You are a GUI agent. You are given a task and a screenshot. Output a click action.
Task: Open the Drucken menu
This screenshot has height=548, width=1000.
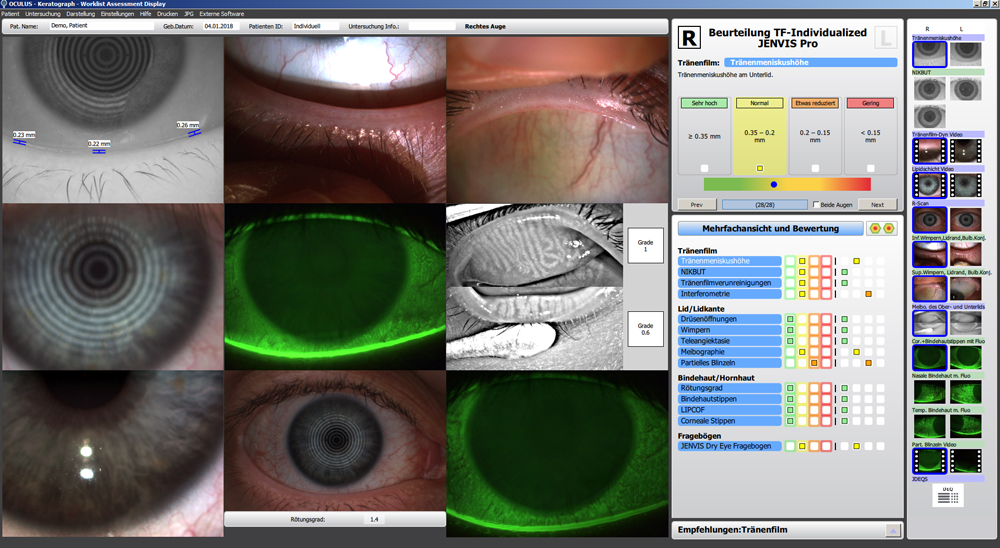pyautogui.click(x=167, y=14)
